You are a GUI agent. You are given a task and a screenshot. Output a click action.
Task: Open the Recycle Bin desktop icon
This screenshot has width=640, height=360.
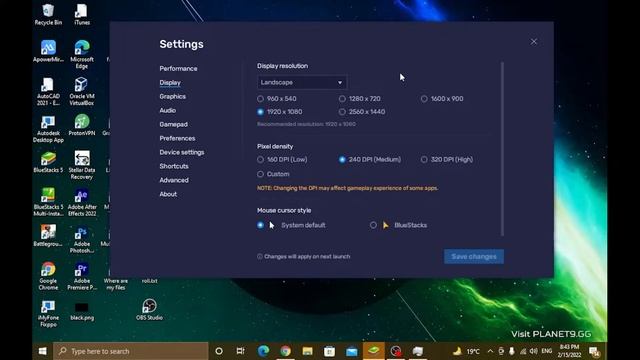tap(48, 14)
